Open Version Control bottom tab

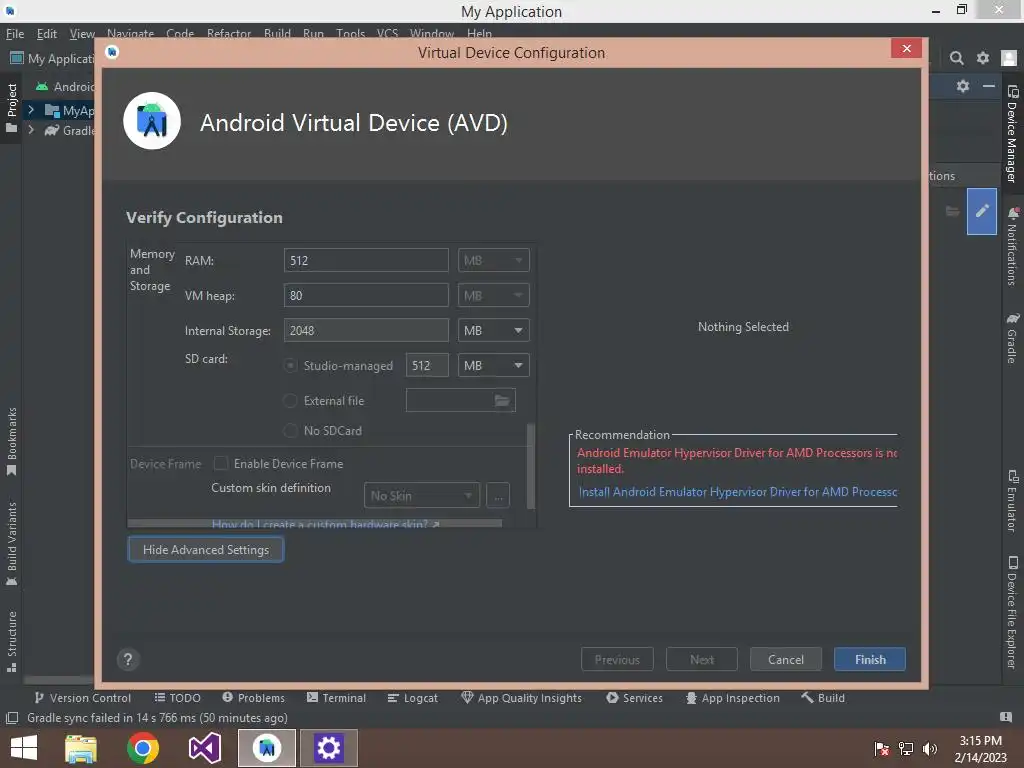tap(83, 698)
